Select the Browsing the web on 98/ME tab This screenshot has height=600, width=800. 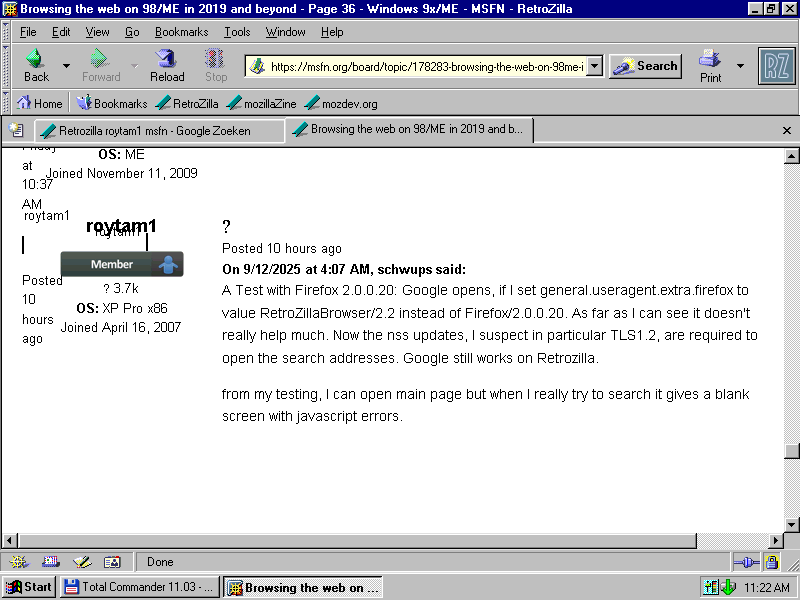tap(409, 130)
